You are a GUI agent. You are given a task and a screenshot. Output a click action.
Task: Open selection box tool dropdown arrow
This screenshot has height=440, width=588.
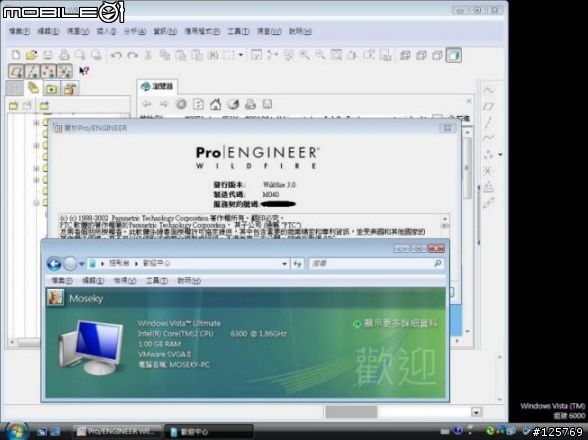click(x=241, y=55)
